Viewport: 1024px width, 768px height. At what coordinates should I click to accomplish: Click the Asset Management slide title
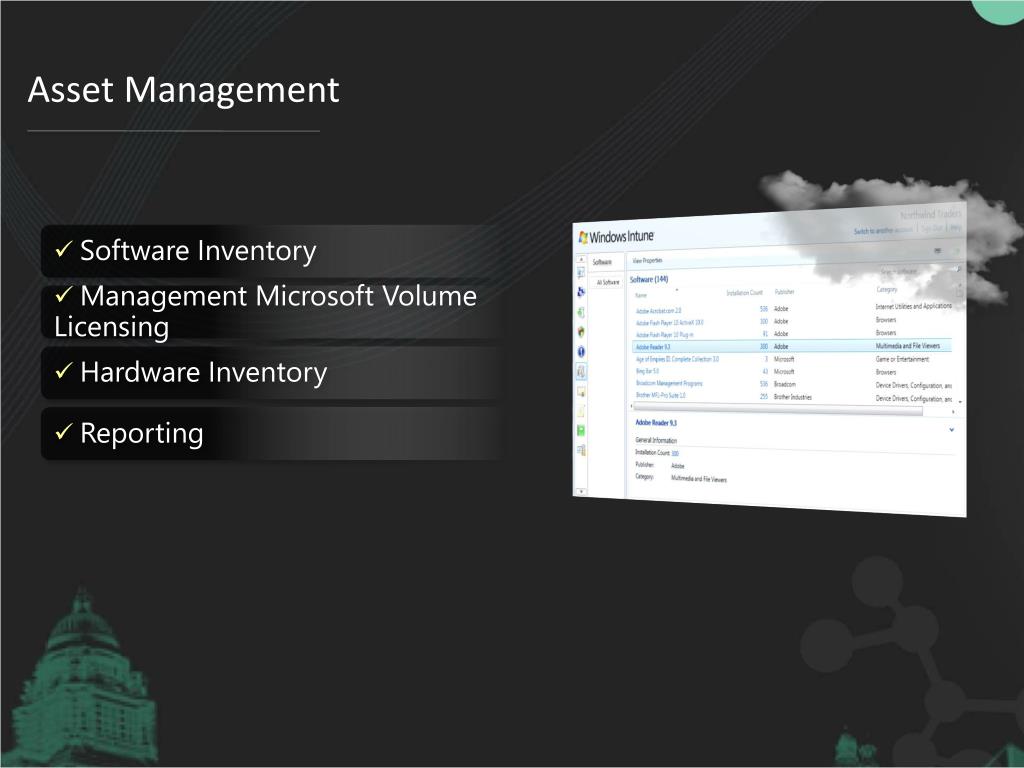[x=184, y=89]
